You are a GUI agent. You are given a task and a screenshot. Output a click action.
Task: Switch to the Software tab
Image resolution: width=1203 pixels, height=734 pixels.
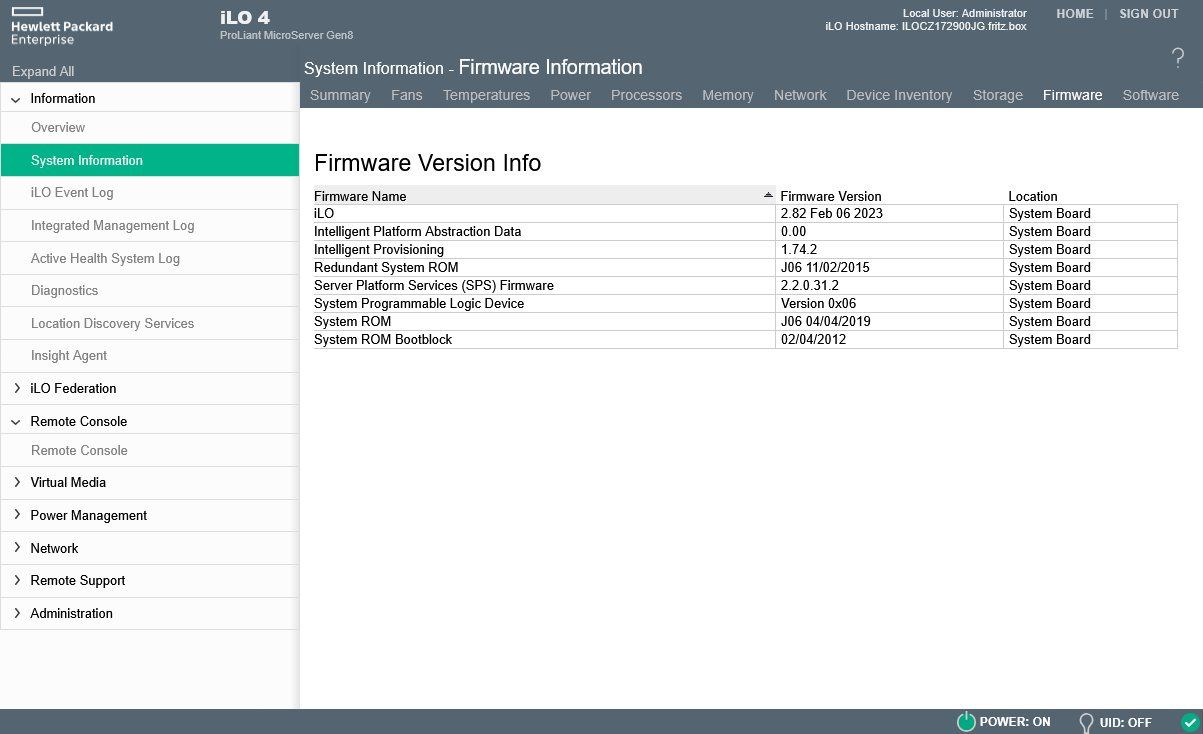[1150, 95]
